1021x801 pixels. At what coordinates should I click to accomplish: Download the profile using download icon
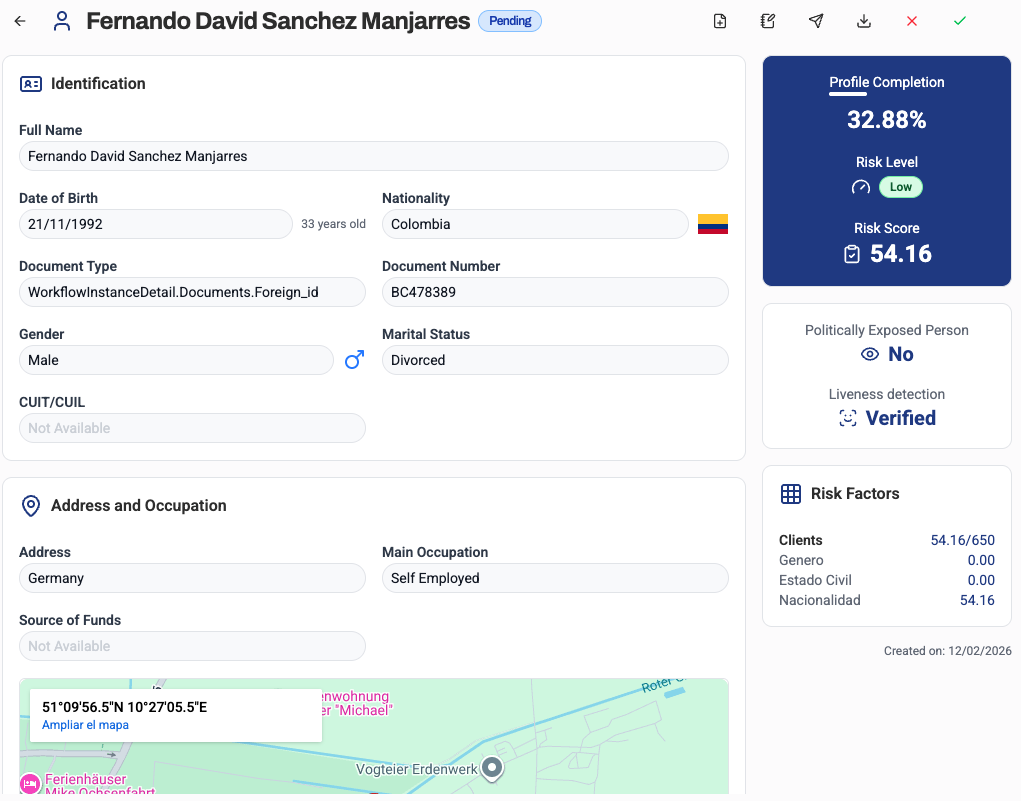click(864, 21)
